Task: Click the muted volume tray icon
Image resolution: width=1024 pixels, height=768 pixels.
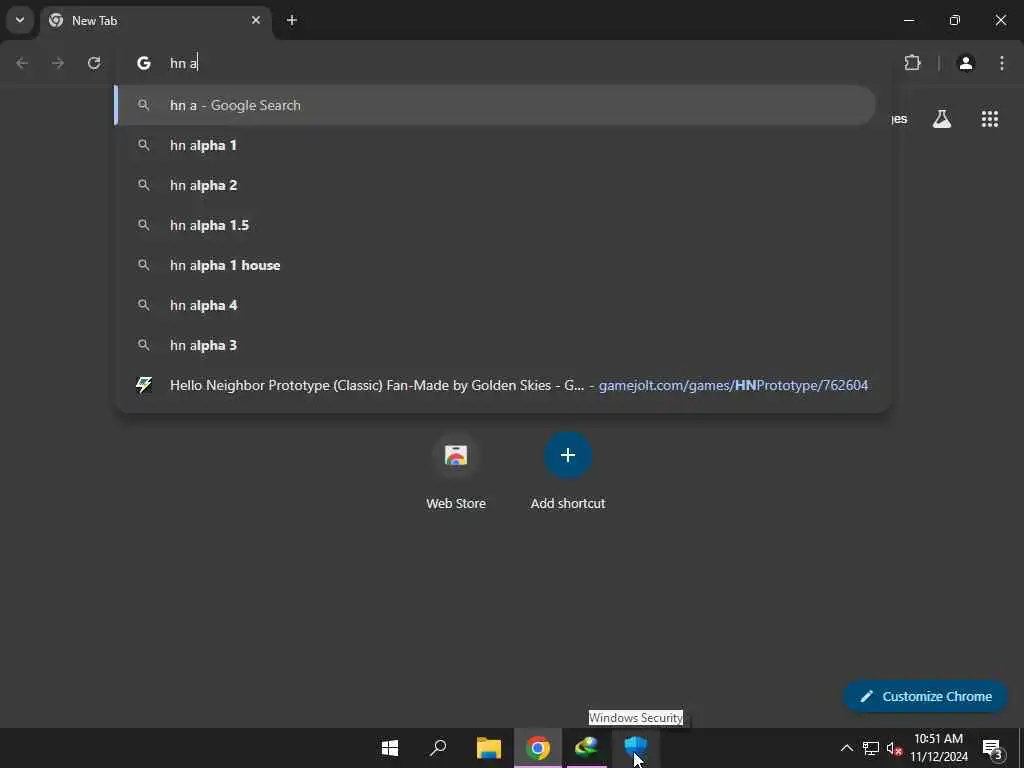Action: pyautogui.click(x=894, y=748)
